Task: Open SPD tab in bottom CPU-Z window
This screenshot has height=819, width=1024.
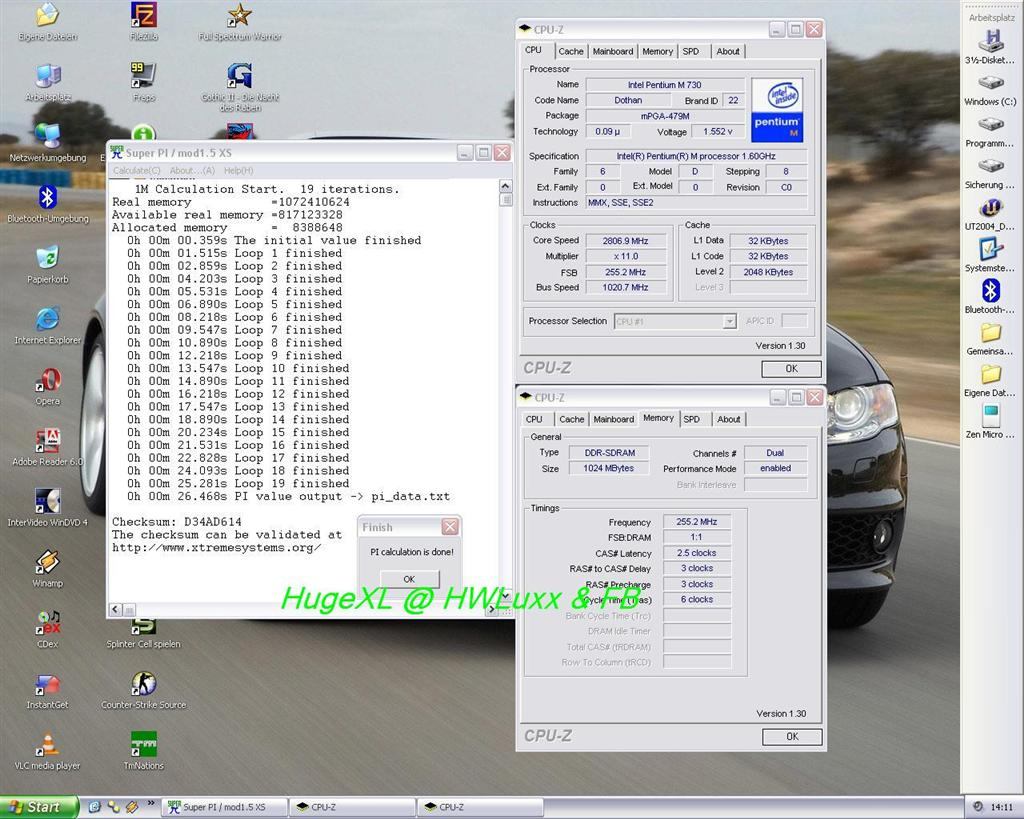Action: tap(692, 419)
